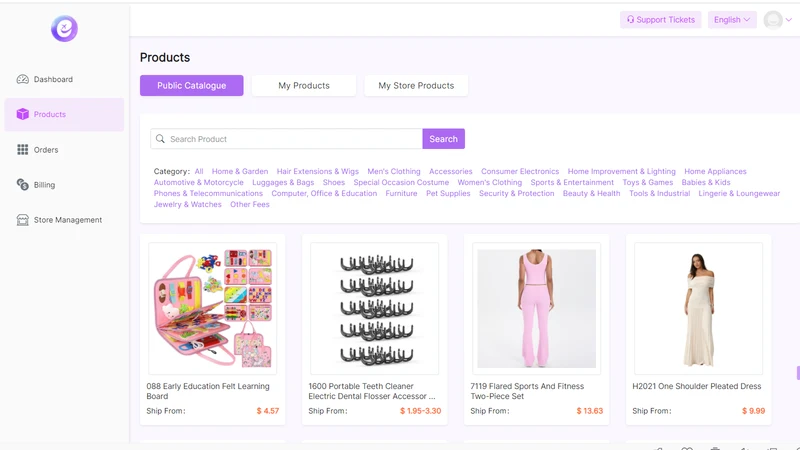This screenshot has height=450, width=800.
Task: Open Billing in sidebar
Action: coord(64,185)
